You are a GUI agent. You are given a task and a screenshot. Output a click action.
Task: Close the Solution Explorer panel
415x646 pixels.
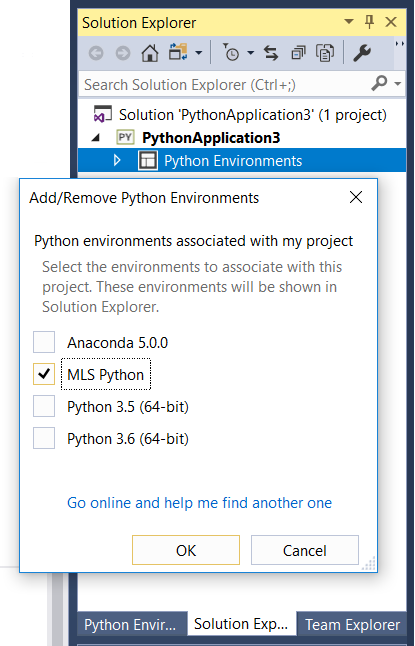[x=391, y=22]
